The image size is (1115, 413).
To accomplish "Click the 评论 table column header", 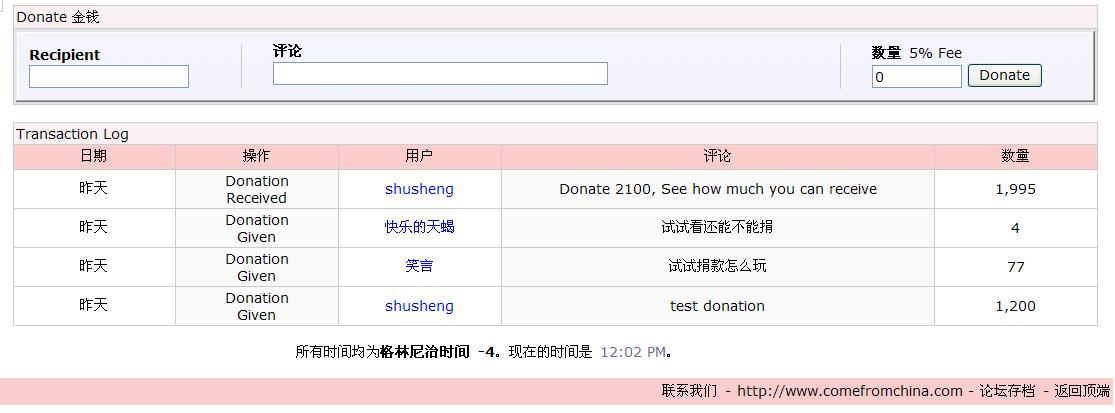I will tap(717, 156).
